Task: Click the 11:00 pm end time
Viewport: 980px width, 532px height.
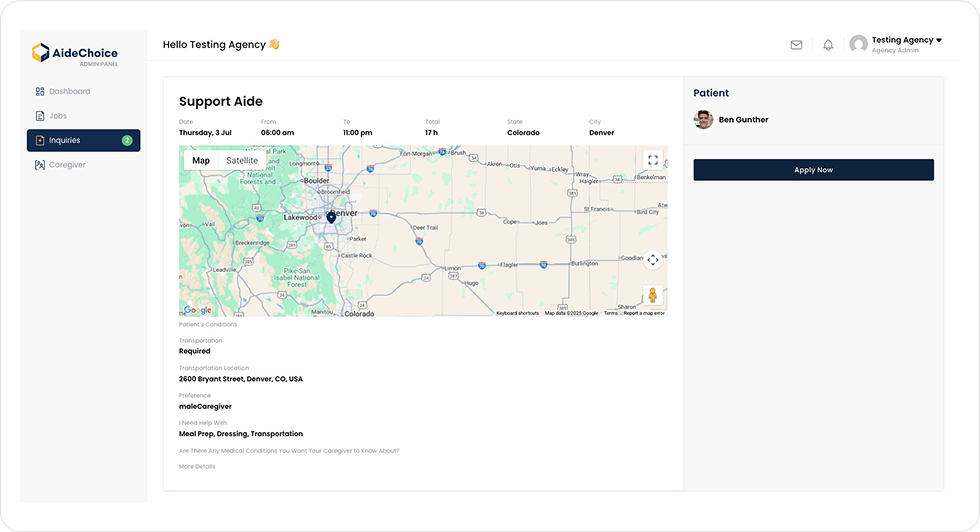Action: pyautogui.click(x=358, y=133)
